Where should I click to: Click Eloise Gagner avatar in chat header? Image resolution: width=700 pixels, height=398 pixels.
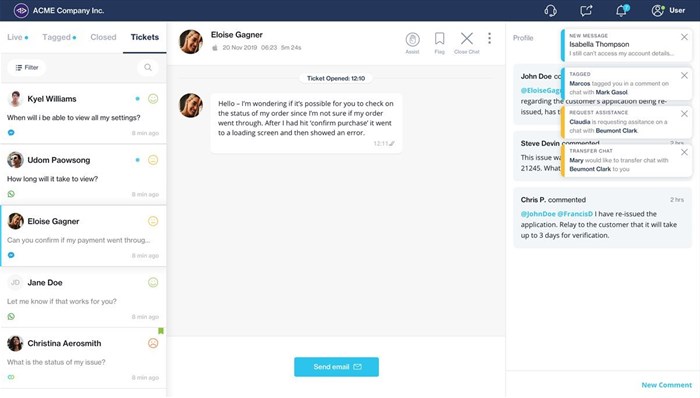[x=191, y=41]
